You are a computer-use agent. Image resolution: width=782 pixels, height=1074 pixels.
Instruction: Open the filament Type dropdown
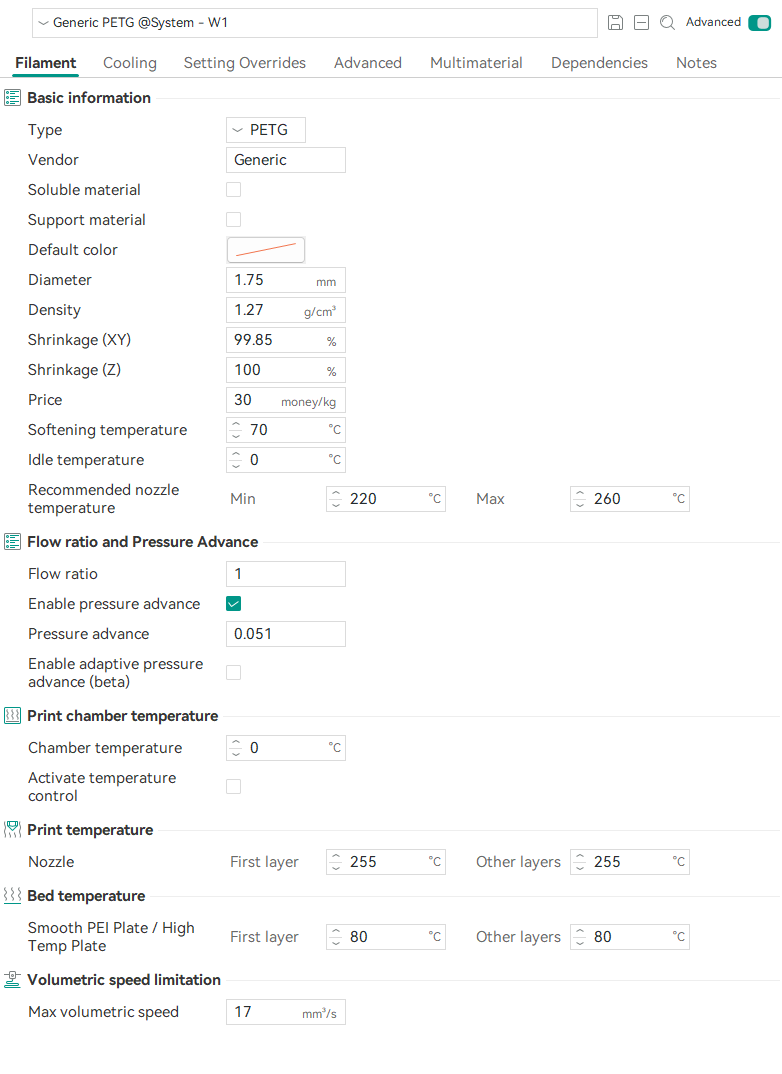click(266, 130)
